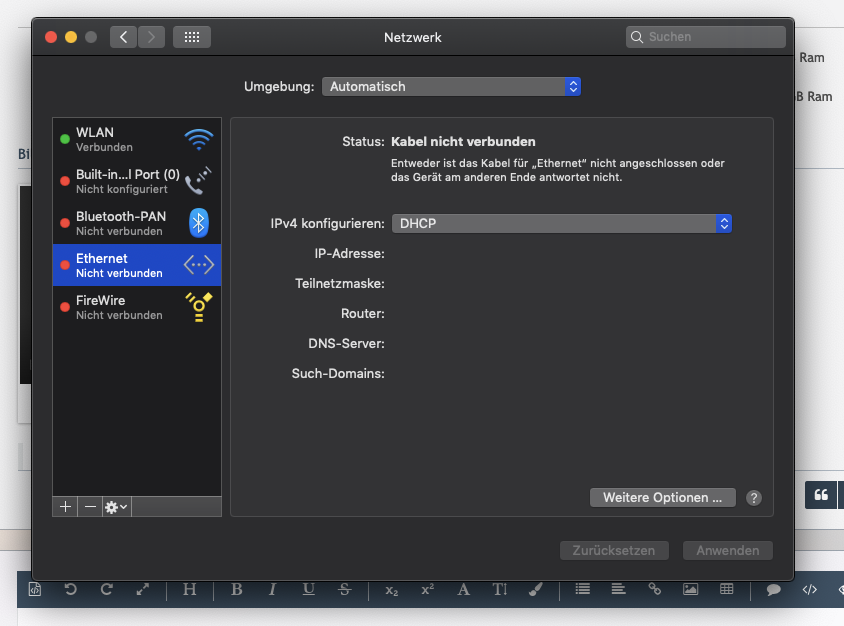The height and width of the screenshot is (626, 844).
Task: Remove selected service with minus button
Action: (x=90, y=507)
